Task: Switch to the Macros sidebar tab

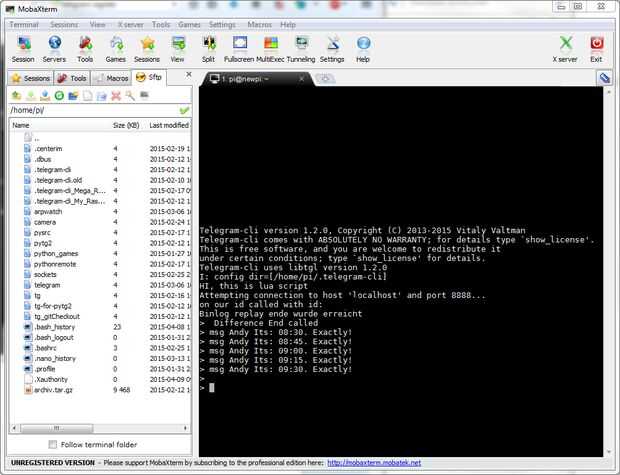Action: click(112, 78)
